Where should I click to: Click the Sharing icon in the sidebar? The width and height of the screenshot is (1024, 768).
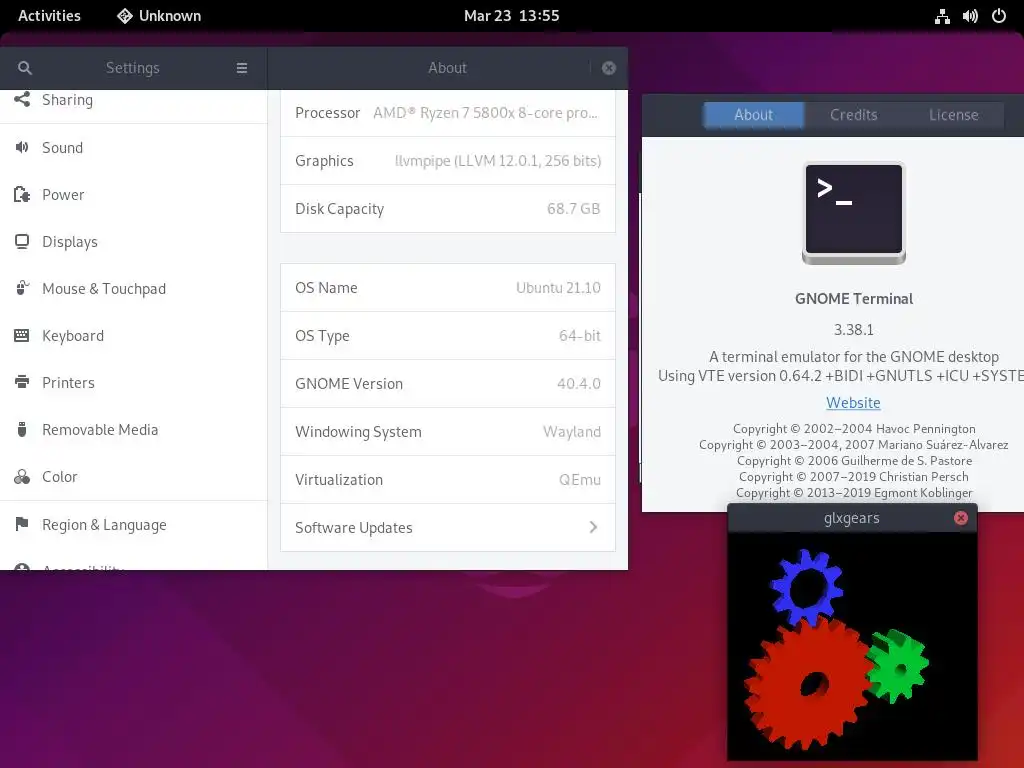[x=22, y=99]
